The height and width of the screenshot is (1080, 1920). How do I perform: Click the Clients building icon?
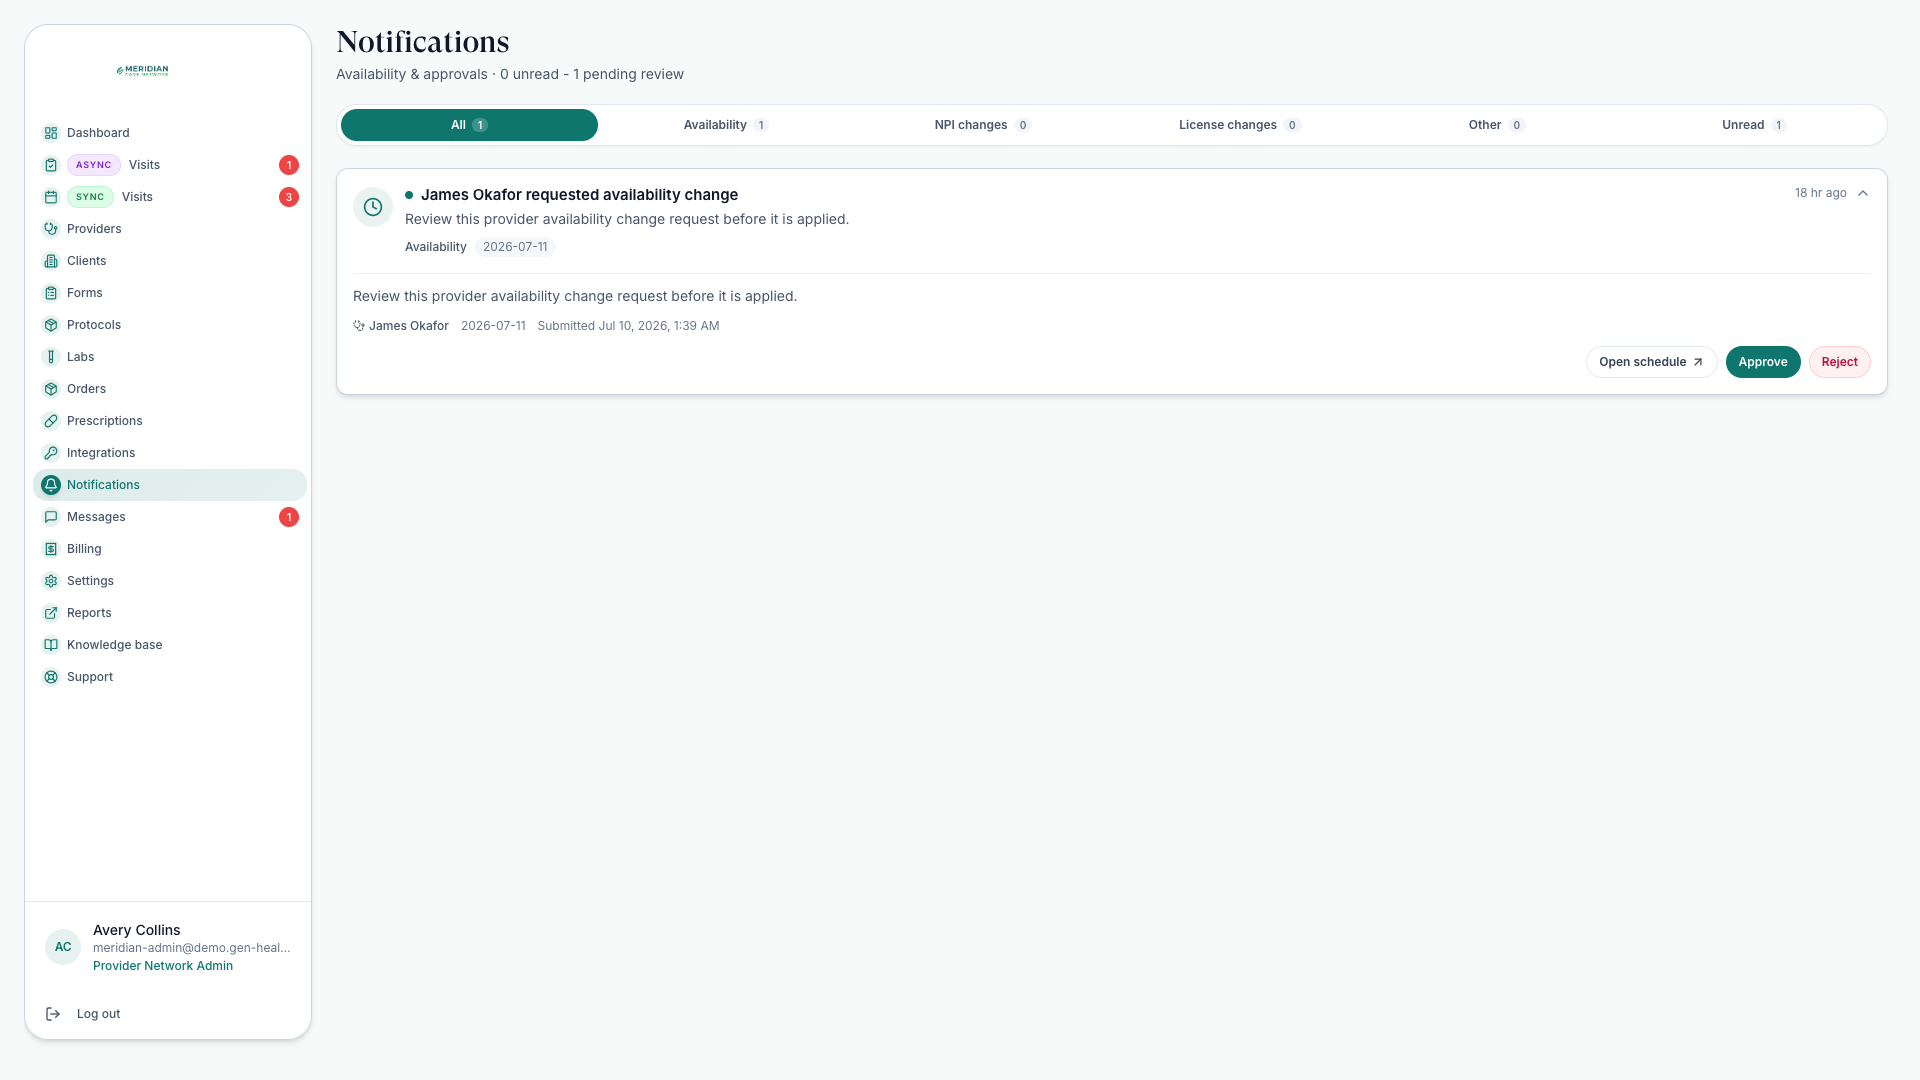click(51, 261)
